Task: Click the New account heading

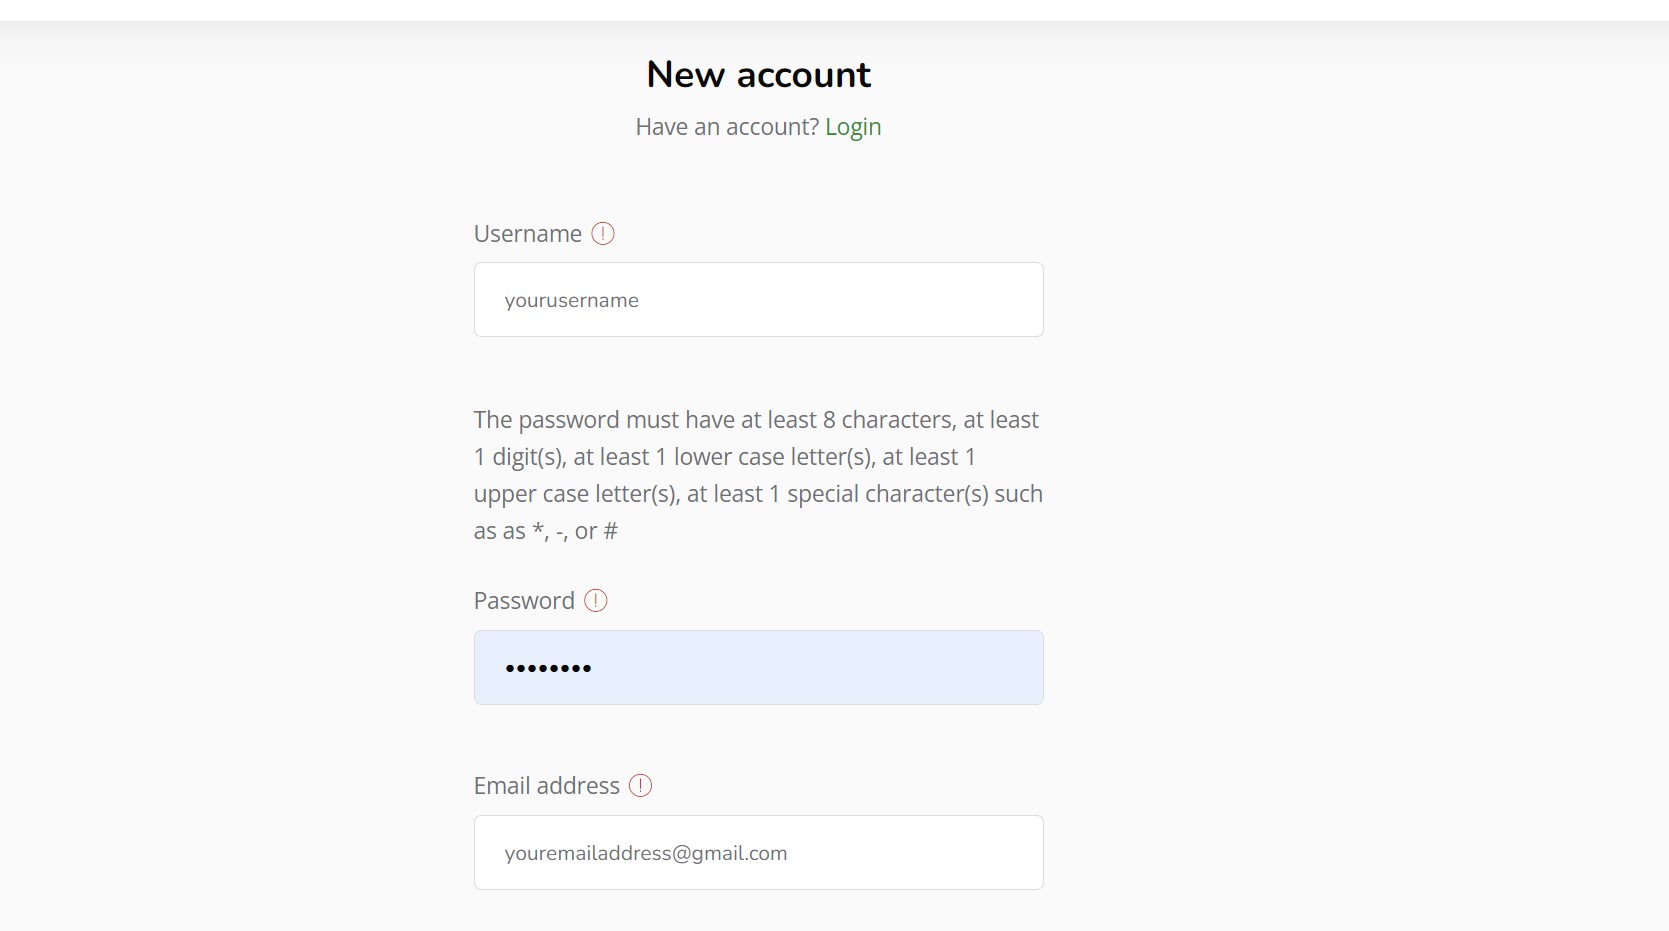Action: click(x=759, y=75)
